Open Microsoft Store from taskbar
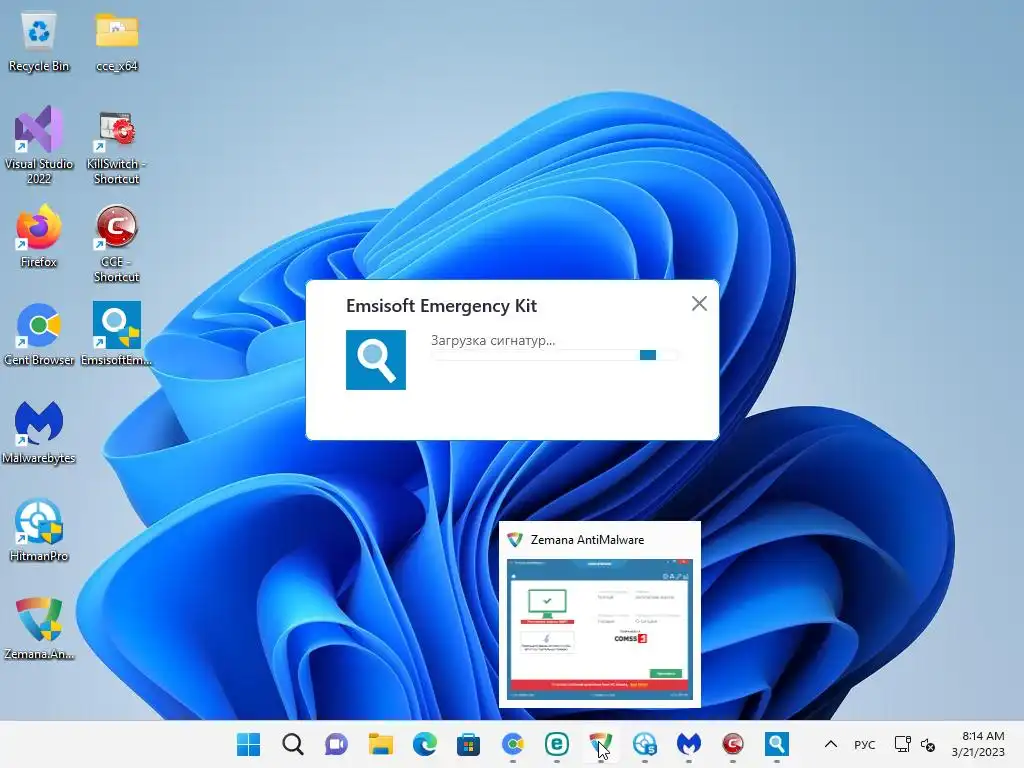This screenshot has height=768, width=1024. click(x=468, y=744)
